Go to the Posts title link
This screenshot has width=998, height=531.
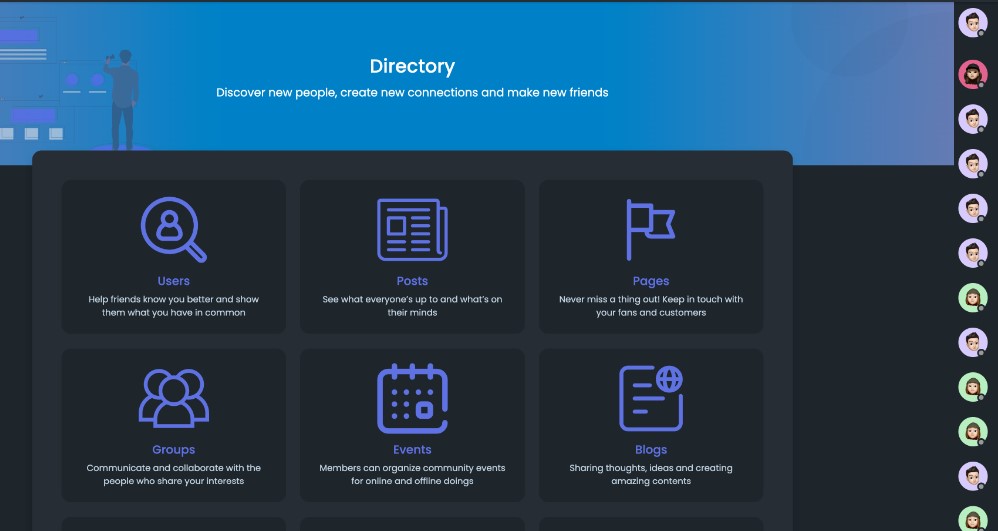(x=412, y=281)
